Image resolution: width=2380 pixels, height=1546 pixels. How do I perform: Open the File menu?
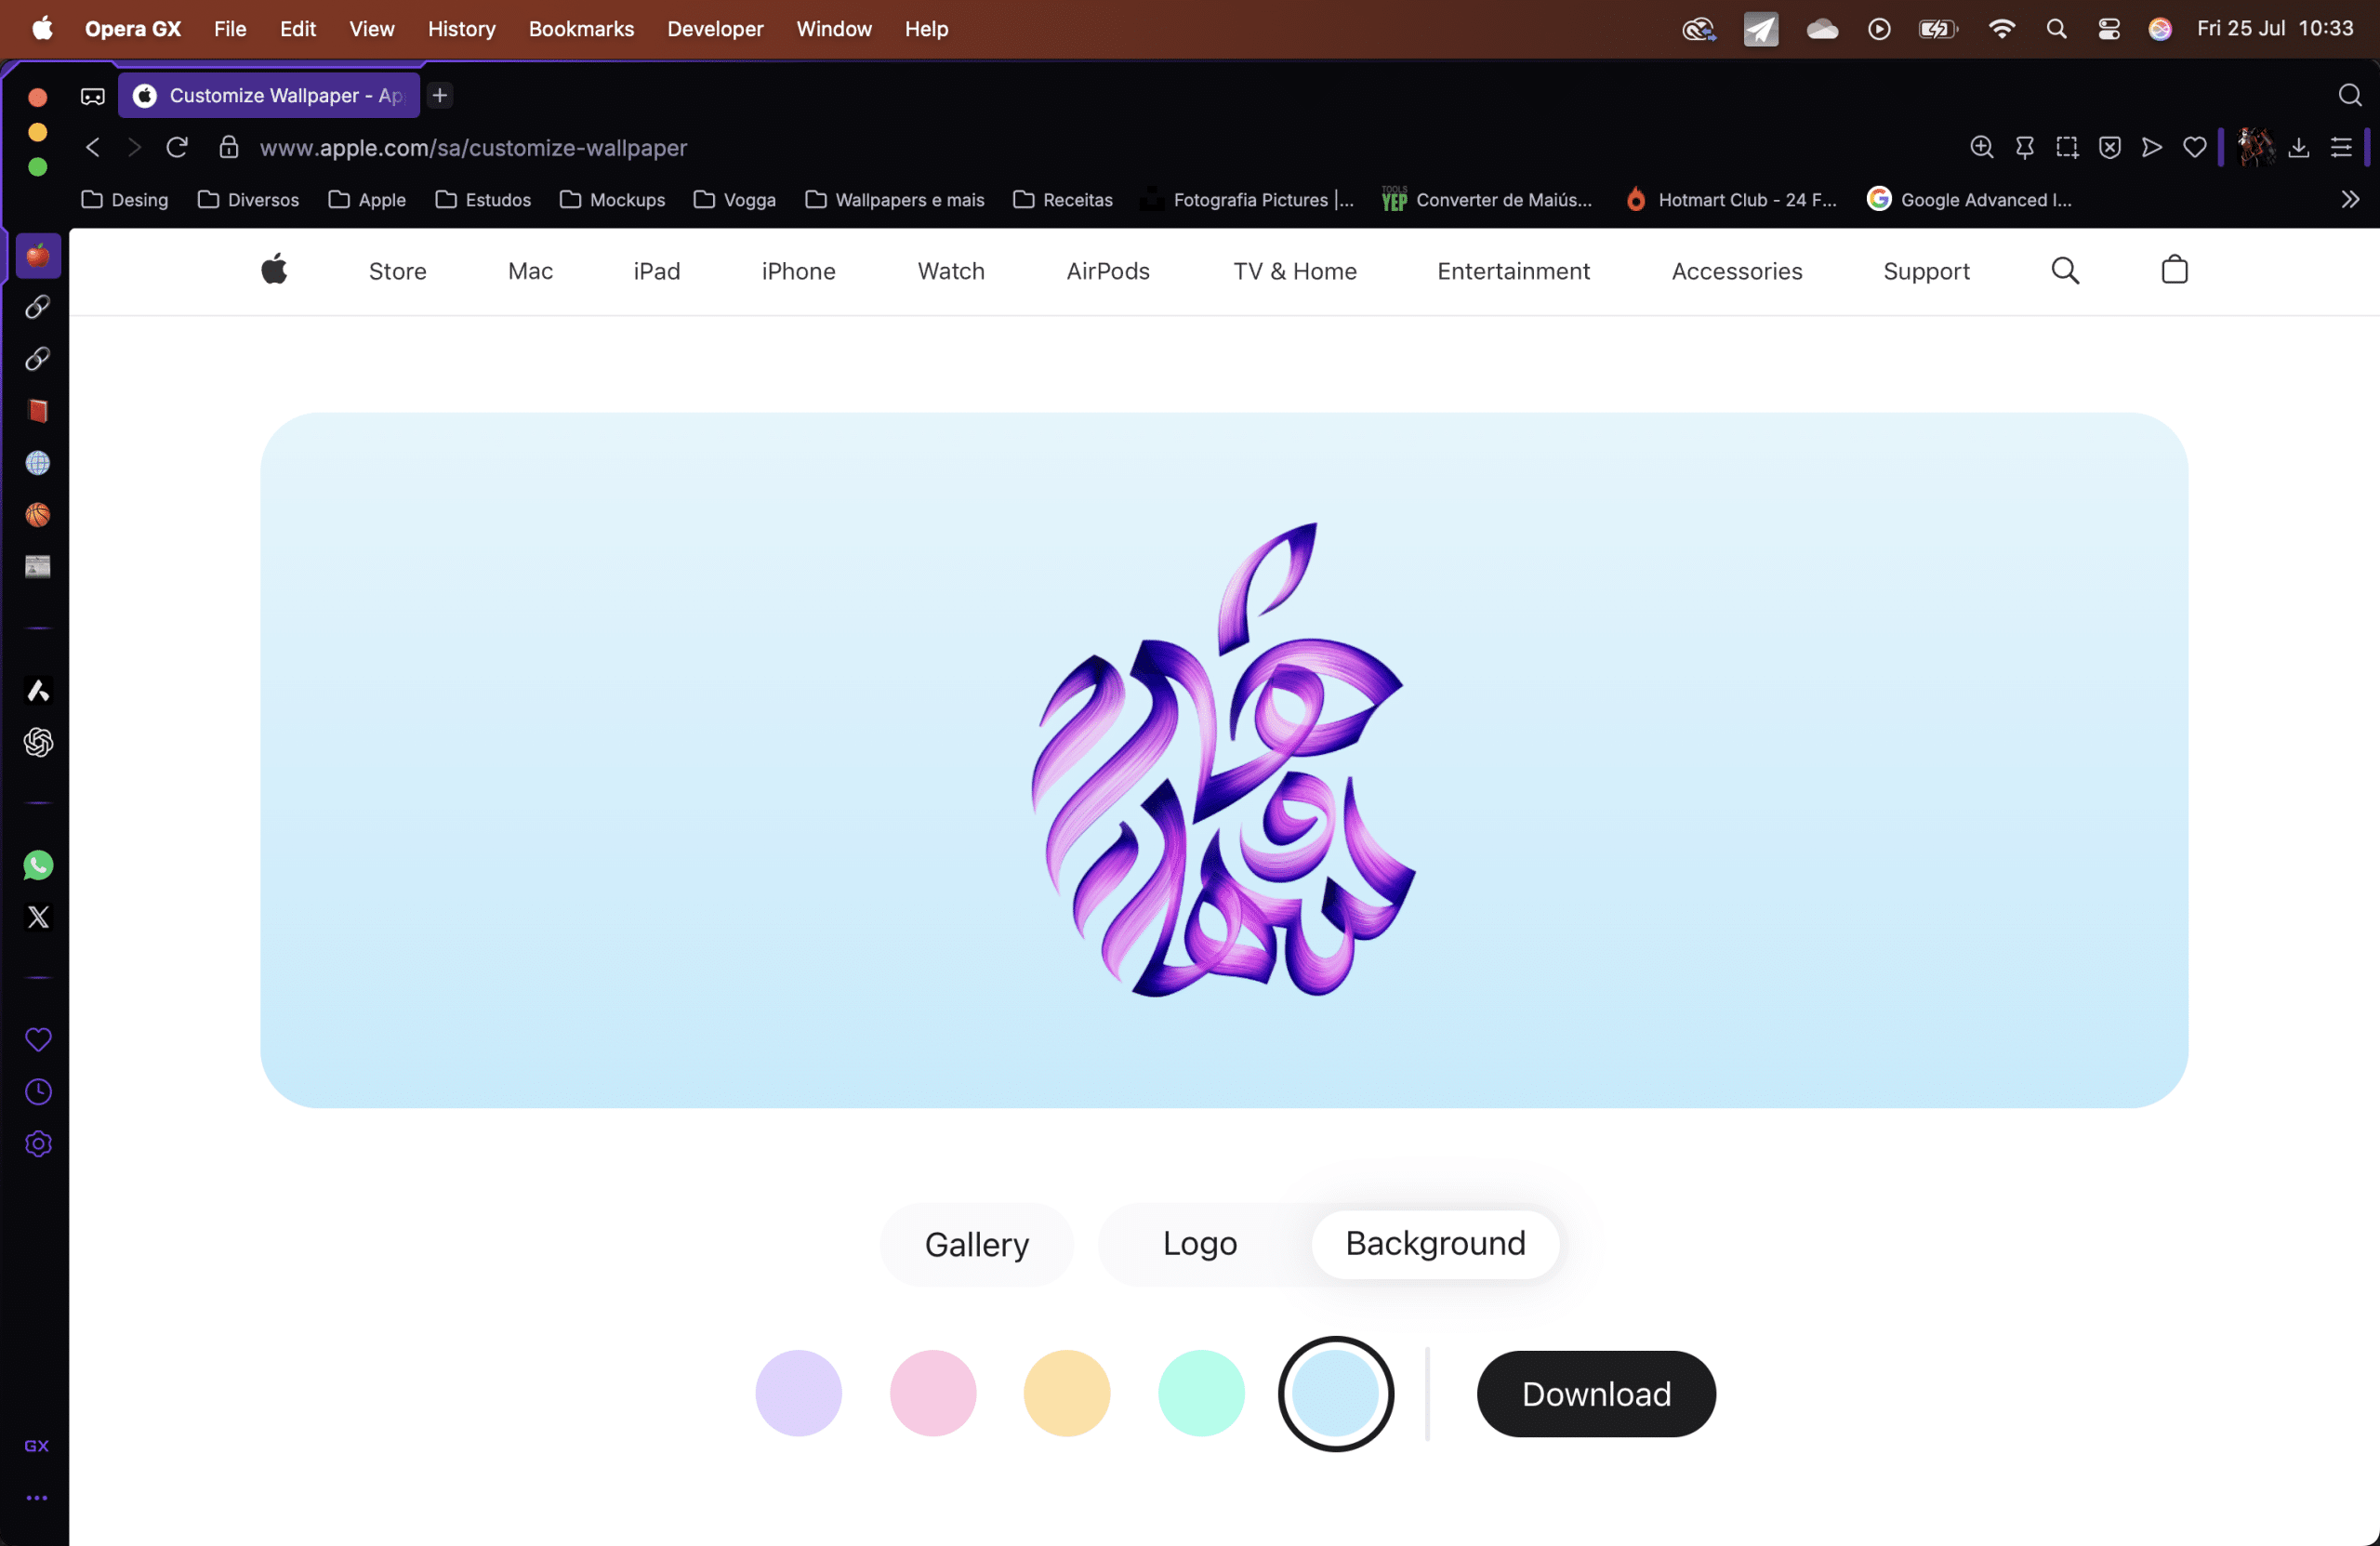[229, 29]
